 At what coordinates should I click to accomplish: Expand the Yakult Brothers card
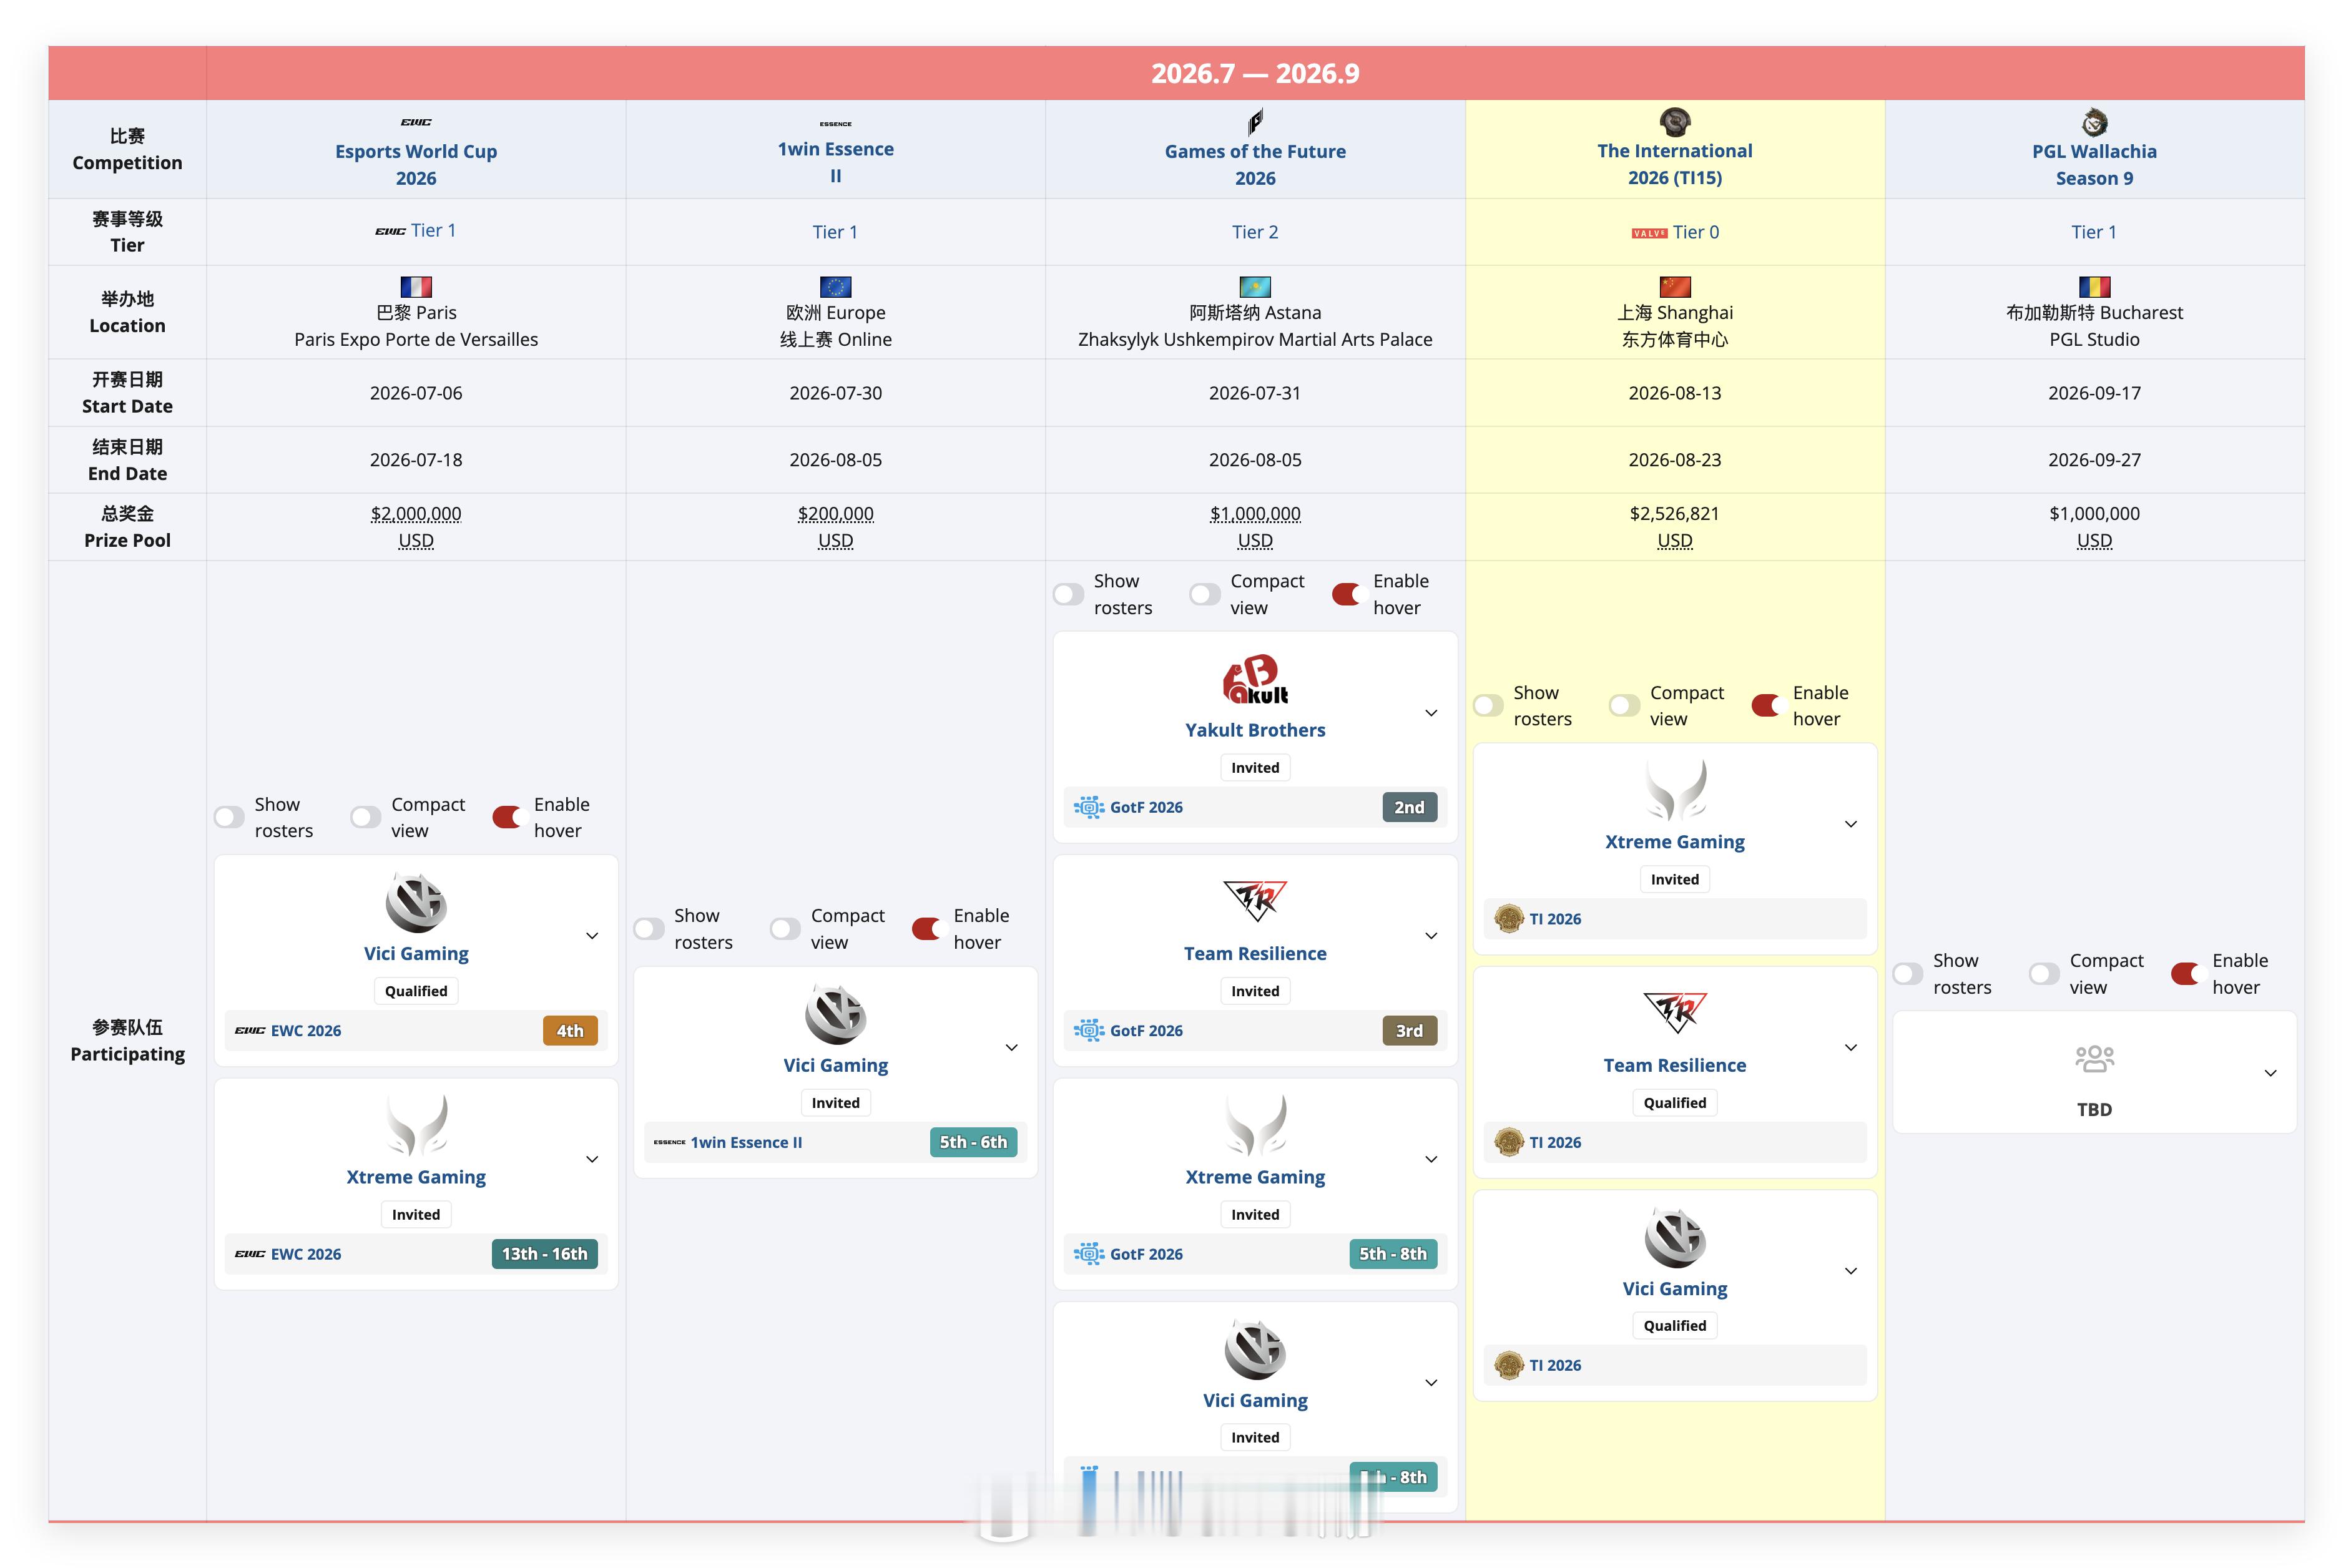tap(1431, 713)
